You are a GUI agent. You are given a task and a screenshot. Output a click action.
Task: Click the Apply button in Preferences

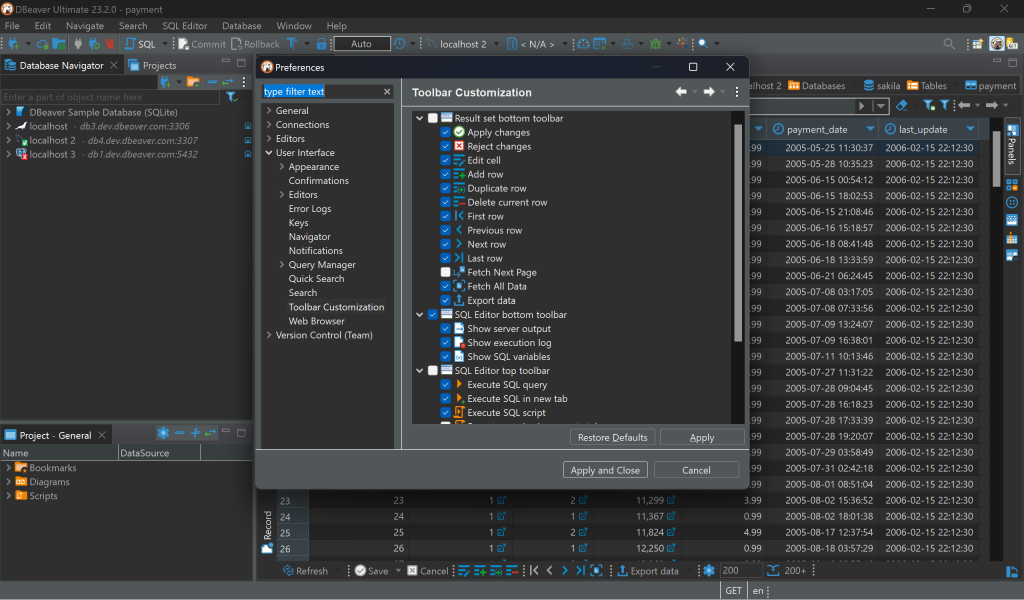pos(702,437)
